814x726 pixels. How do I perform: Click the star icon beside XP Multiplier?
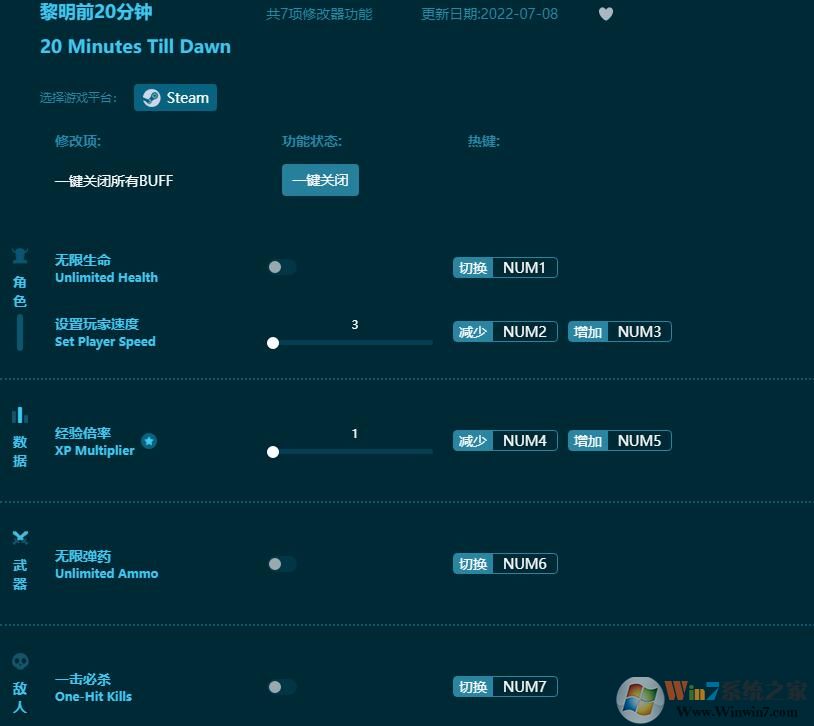149,440
